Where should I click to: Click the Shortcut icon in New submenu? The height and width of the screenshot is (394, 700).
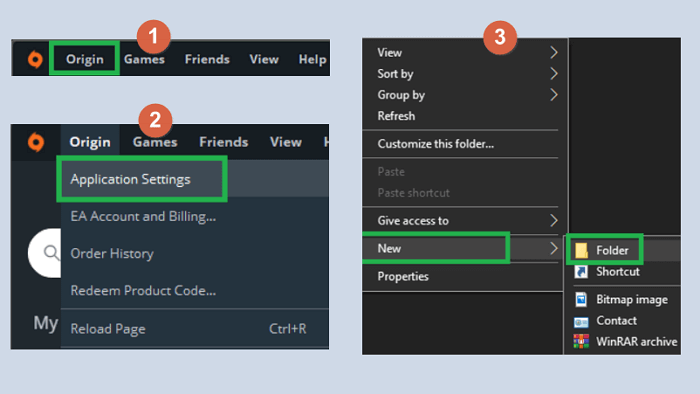click(x=581, y=272)
